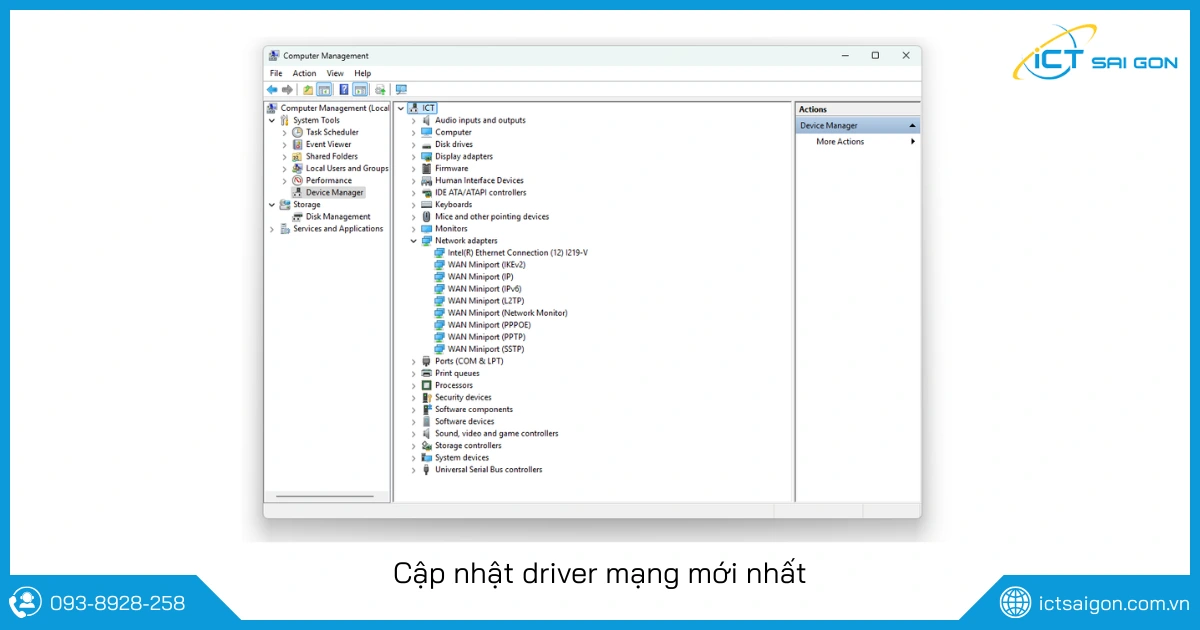Collapse the Device Manager actions section arrow
Screen dimensions: 1200x630
coord(912,126)
